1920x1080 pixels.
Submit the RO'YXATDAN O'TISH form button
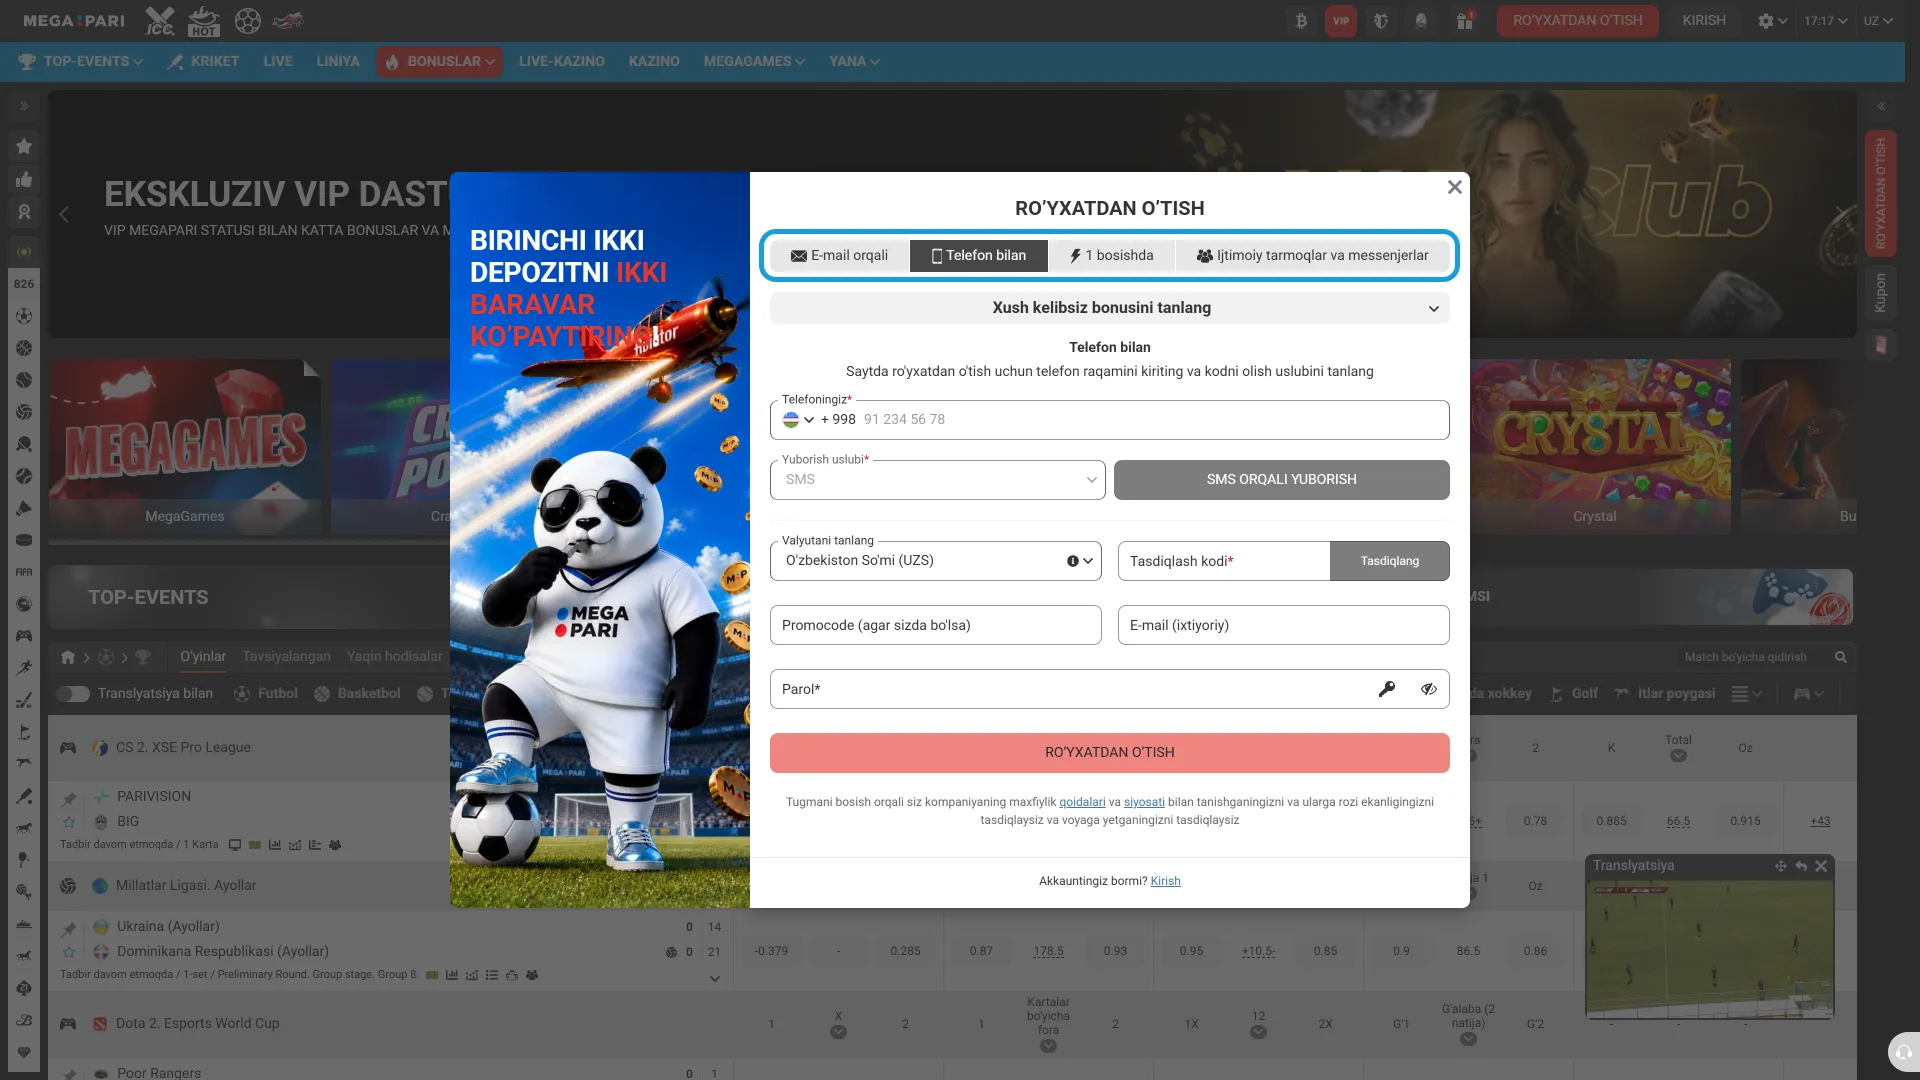click(1110, 753)
